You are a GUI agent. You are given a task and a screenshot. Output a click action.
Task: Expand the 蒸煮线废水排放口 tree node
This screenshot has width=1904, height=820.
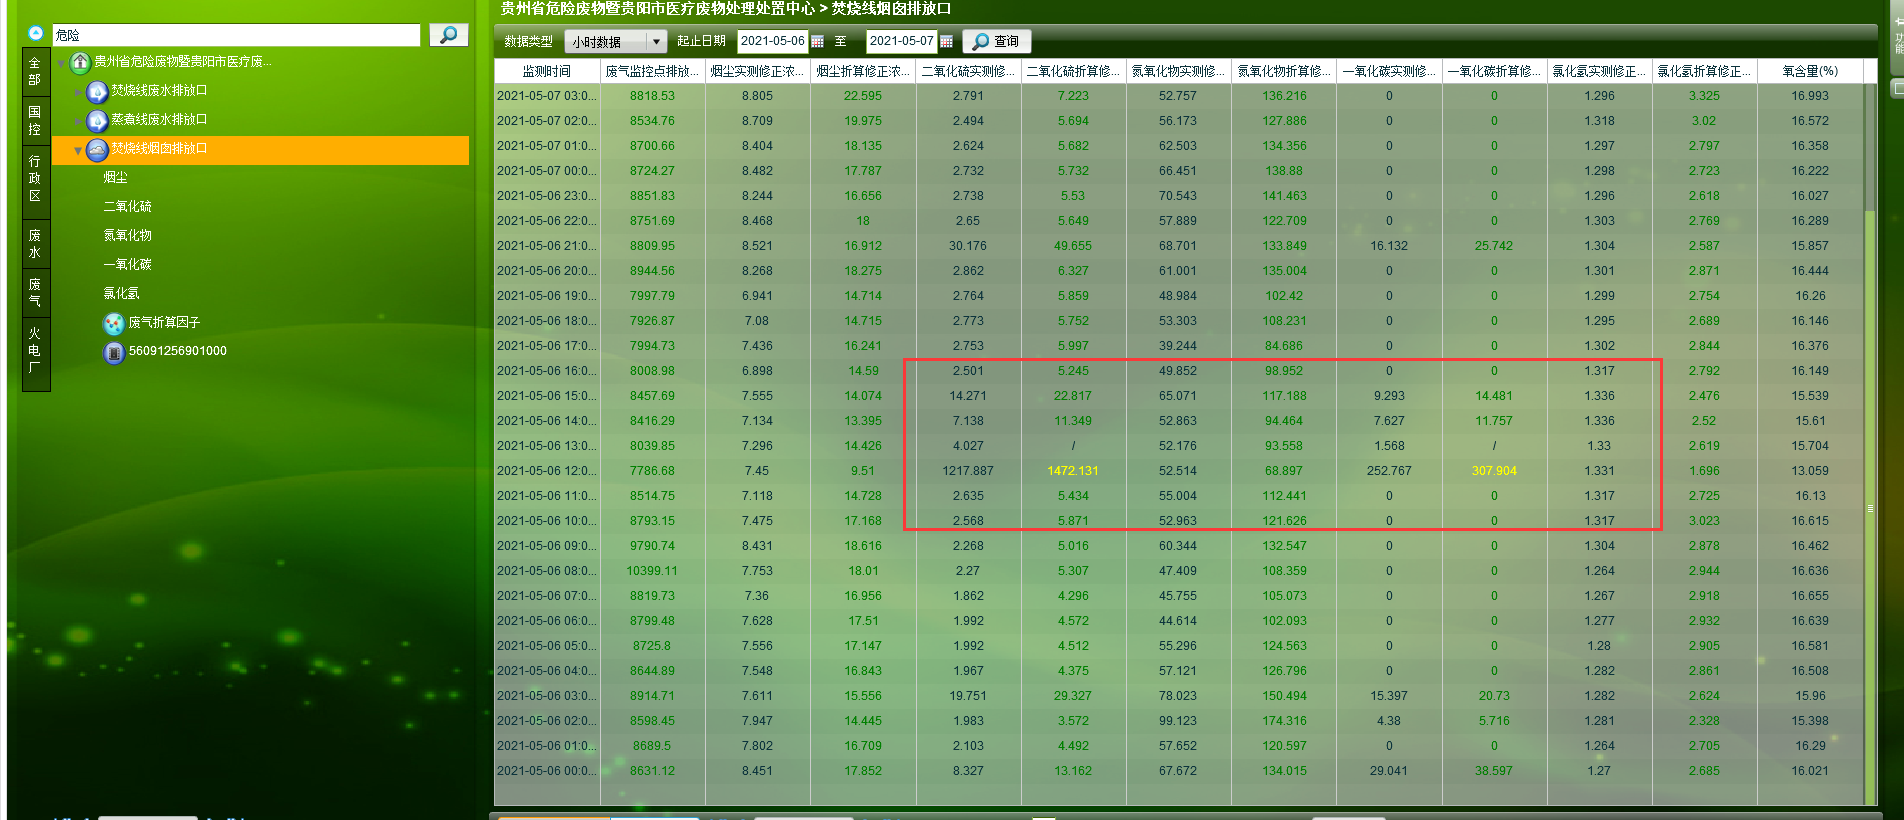point(79,121)
